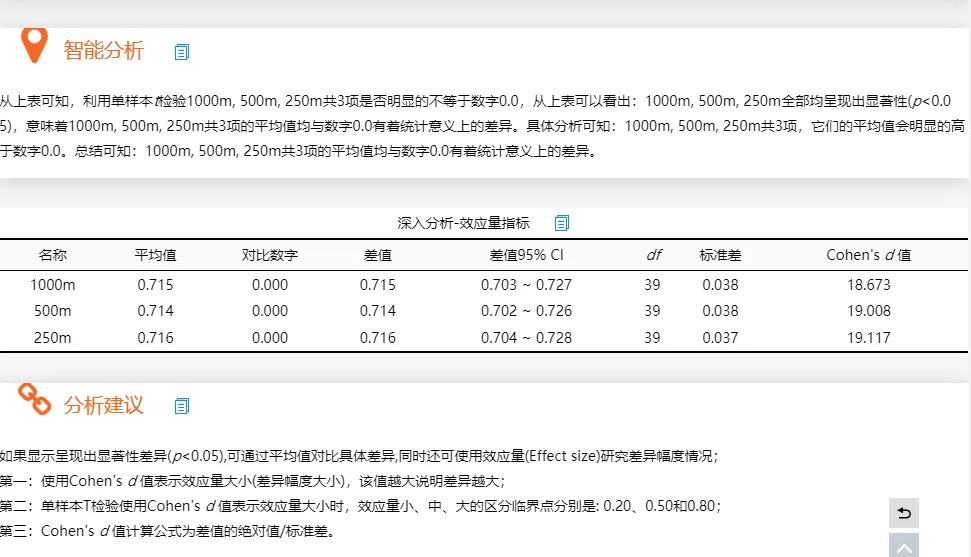The image size is (971, 557).
Task: Click the sentence starting 如果显示呈现出显著性差异
Action: tap(359, 457)
